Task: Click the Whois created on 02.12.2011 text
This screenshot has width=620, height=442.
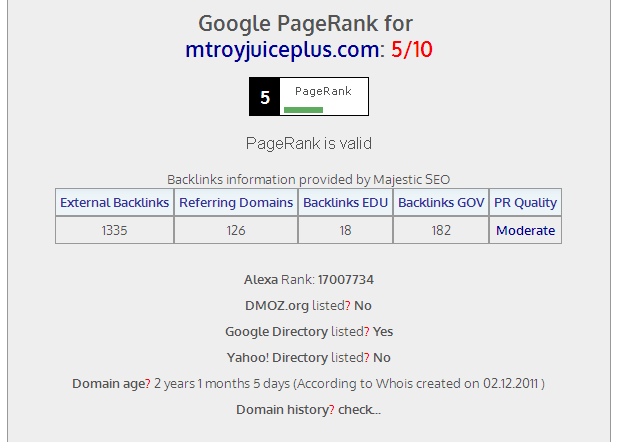Action: (x=457, y=384)
